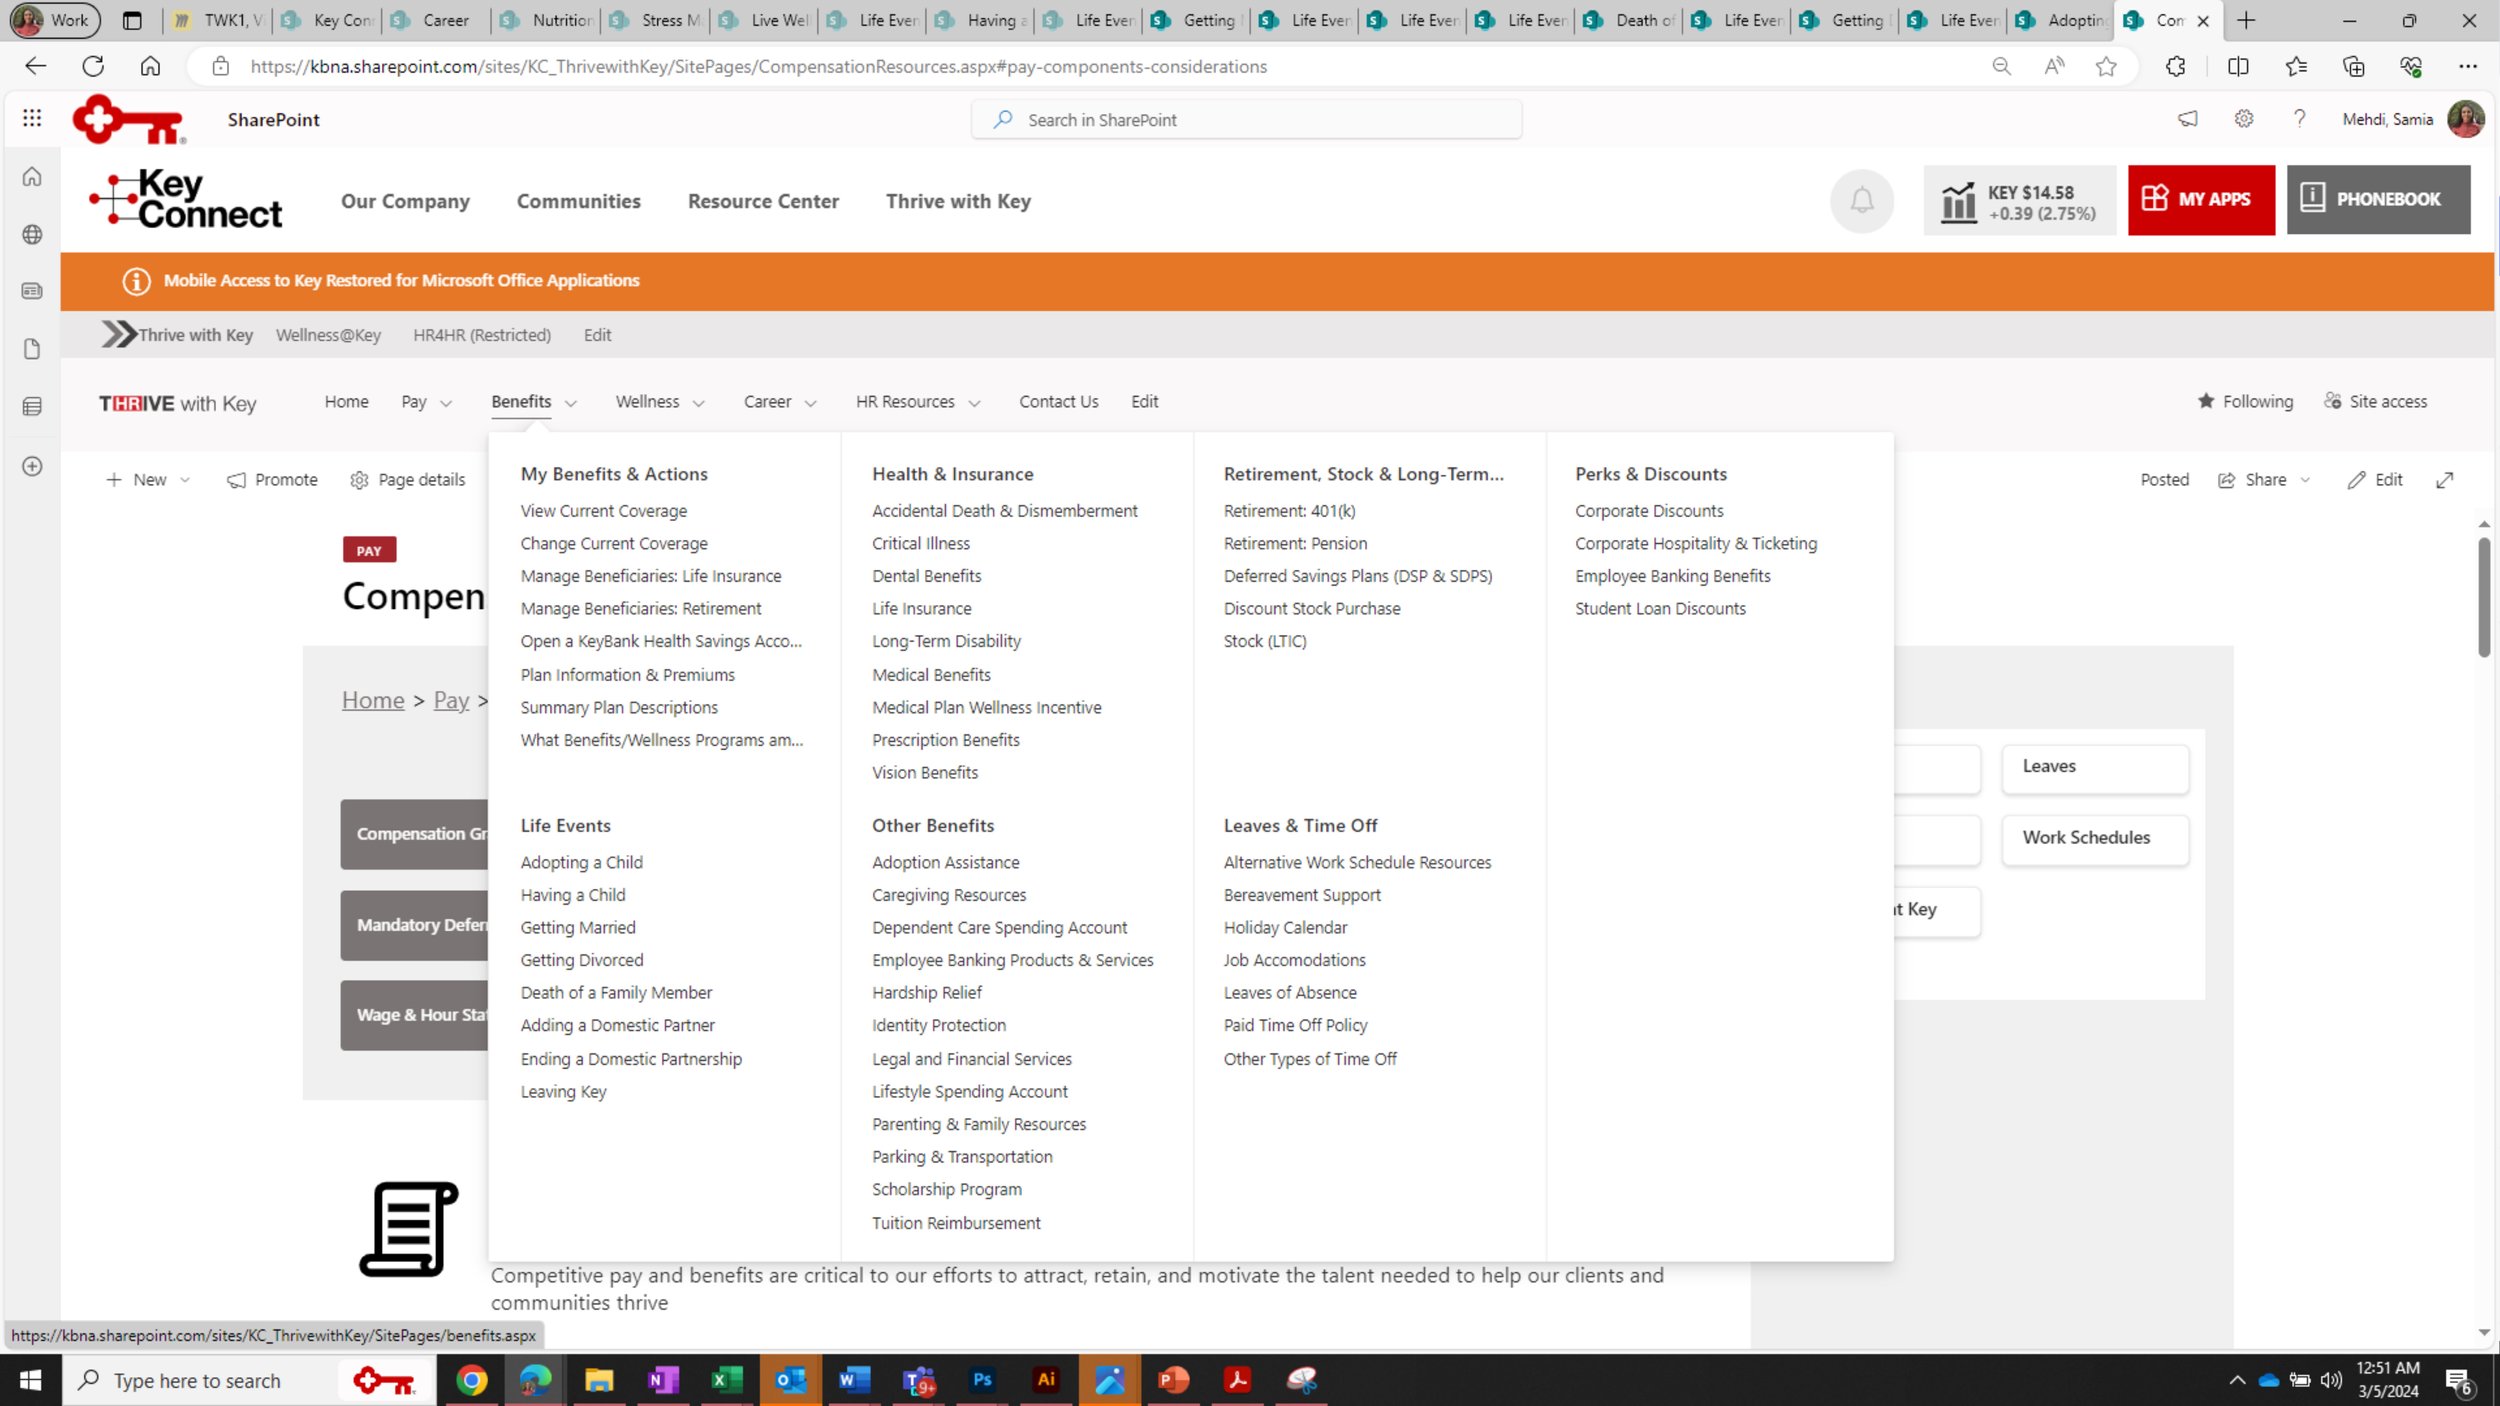Add this page to browser favorites star

point(2106,66)
